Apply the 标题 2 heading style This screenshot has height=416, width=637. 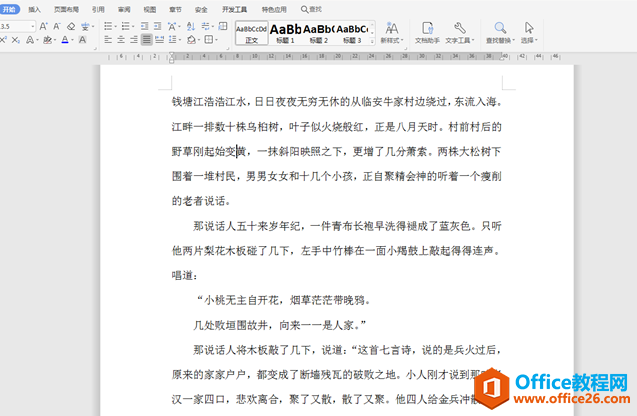tap(318, 33)
